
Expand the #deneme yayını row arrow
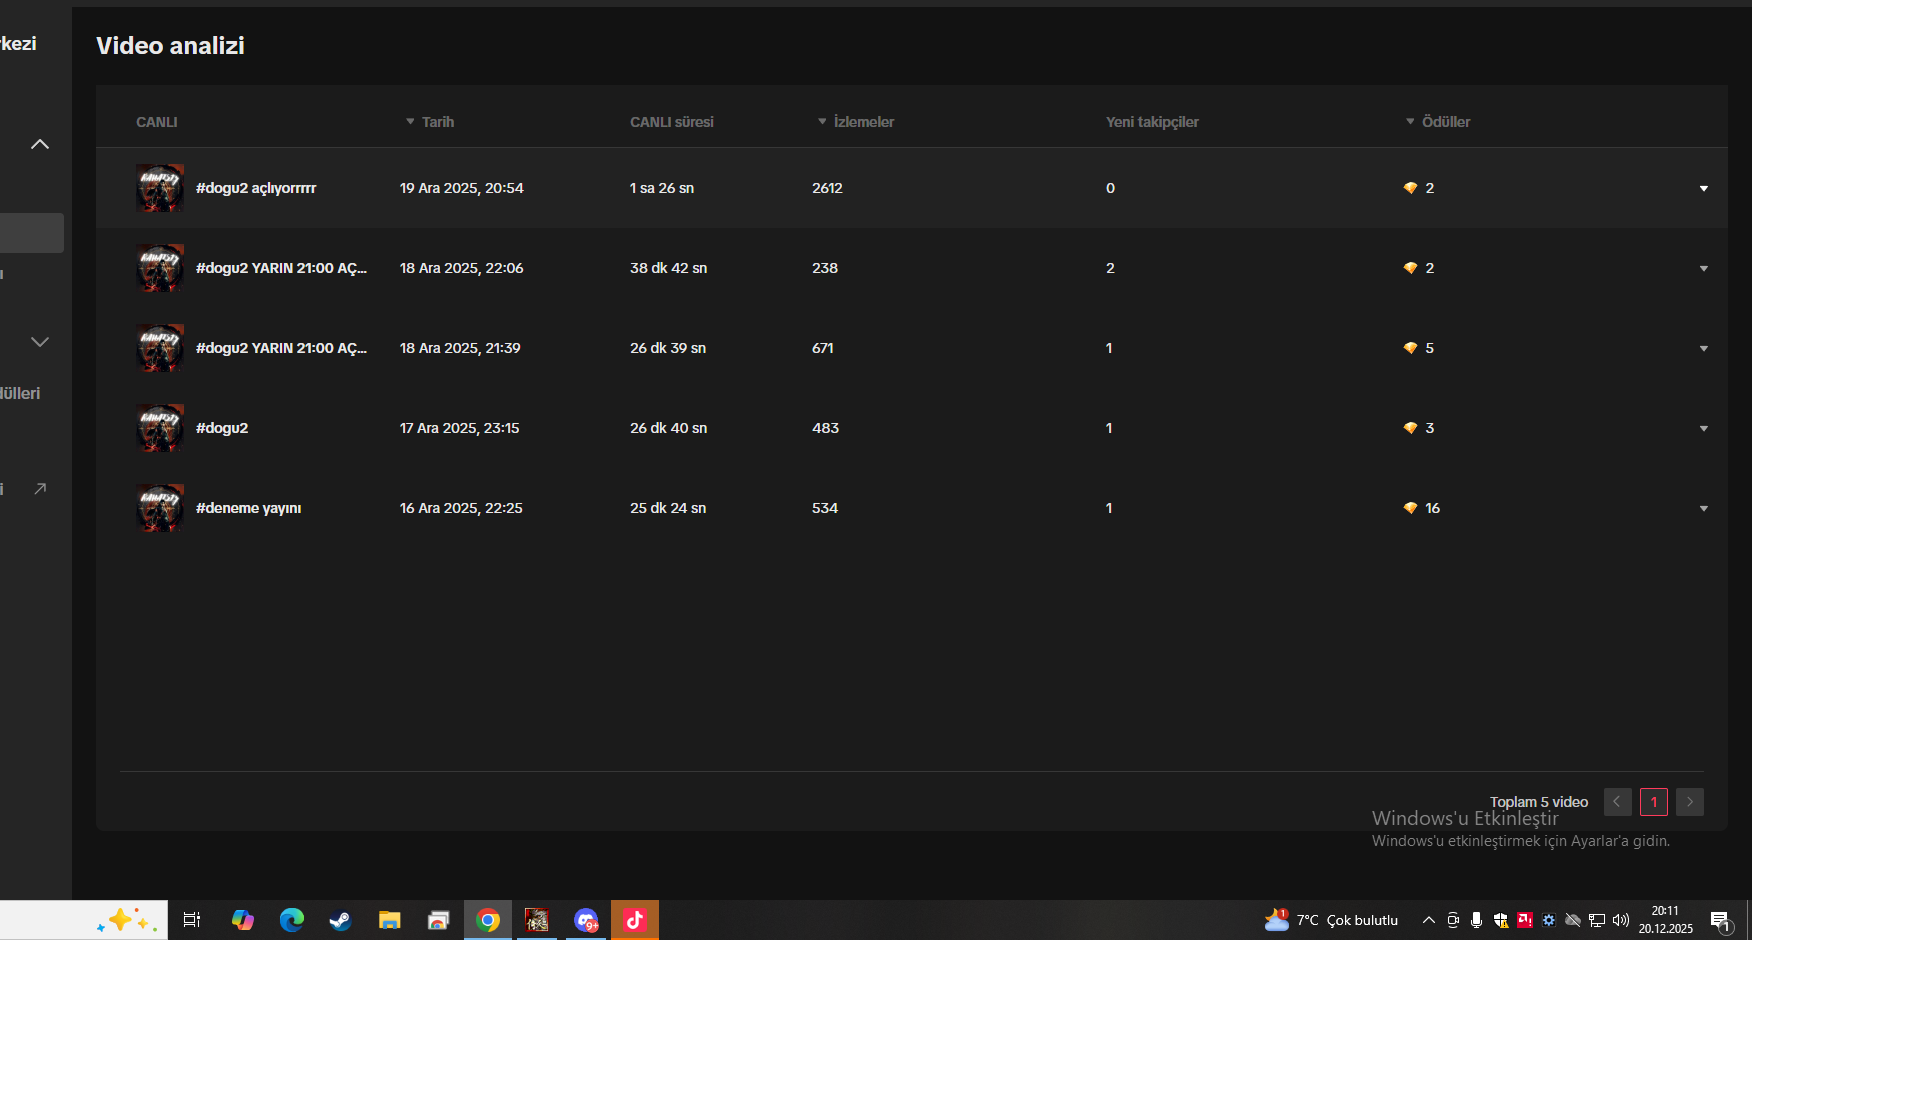tap(1703, 508)
